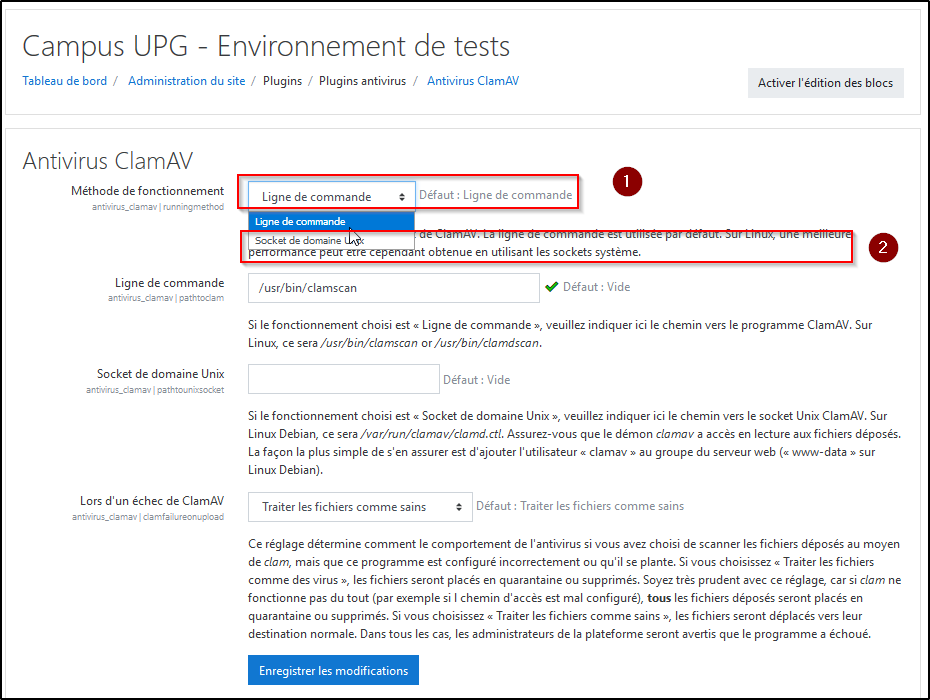Click the red annotation circle numbered 1

coord(626,182)
